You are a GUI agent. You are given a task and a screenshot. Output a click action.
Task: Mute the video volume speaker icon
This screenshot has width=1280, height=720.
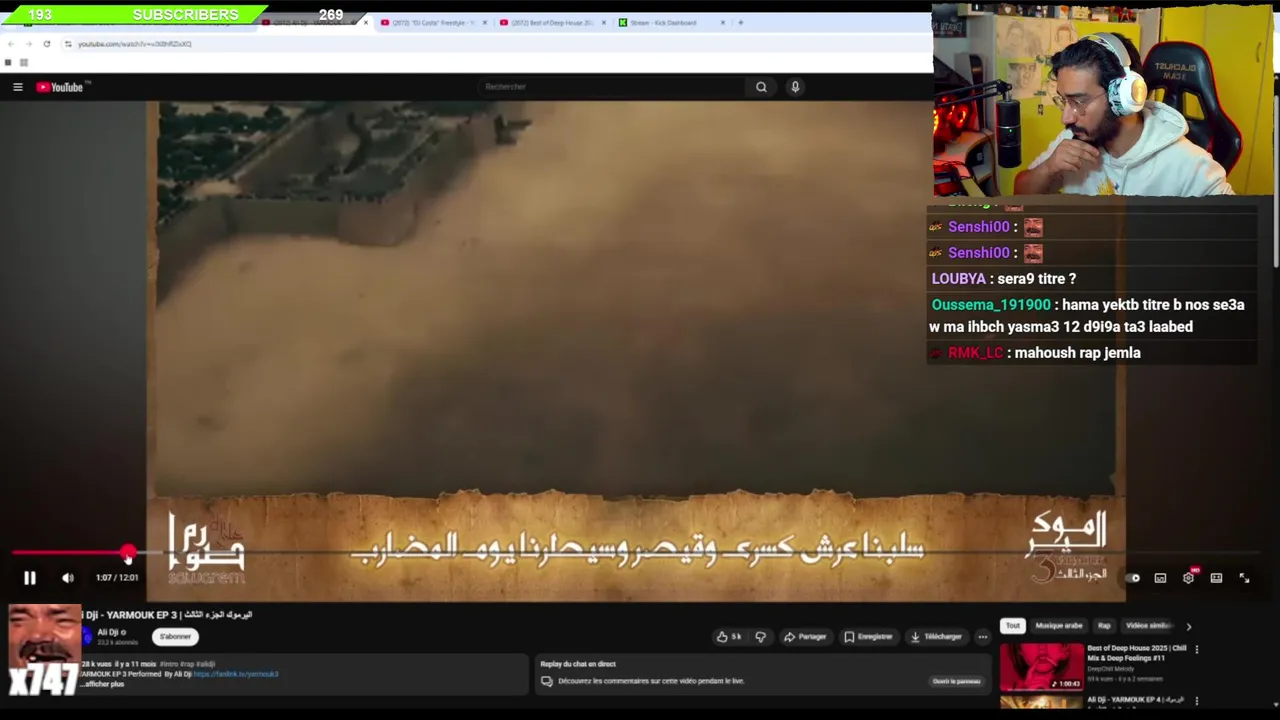(x=67, y=578)
